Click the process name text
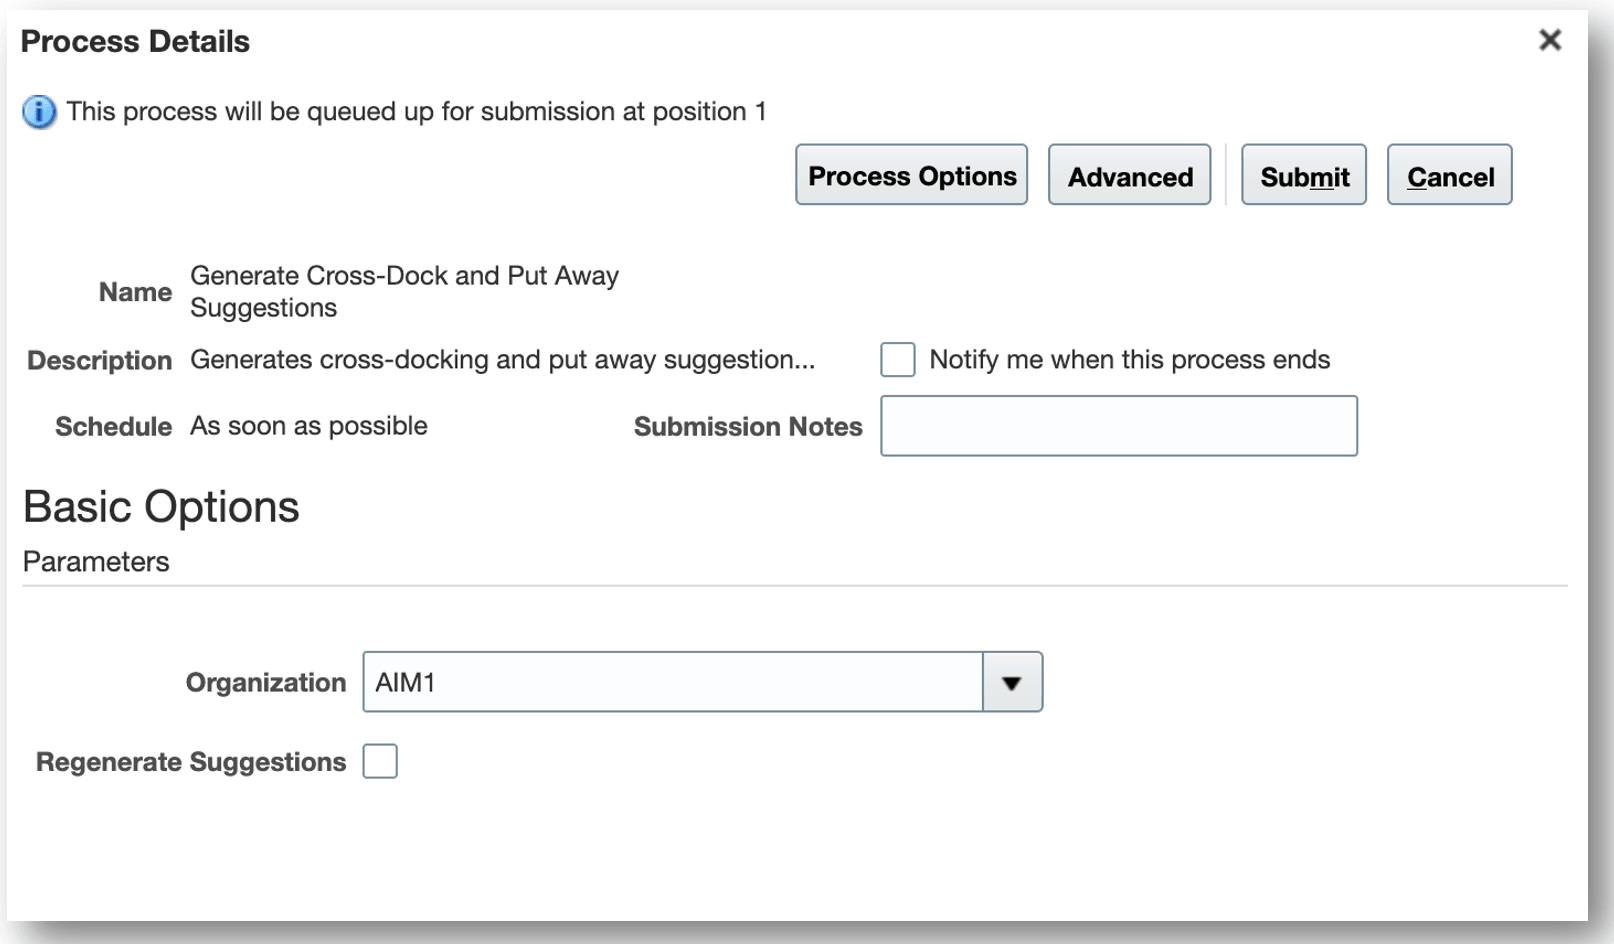Image resolution: width=1614 pixels, height=944 pixels. (404, 291)
